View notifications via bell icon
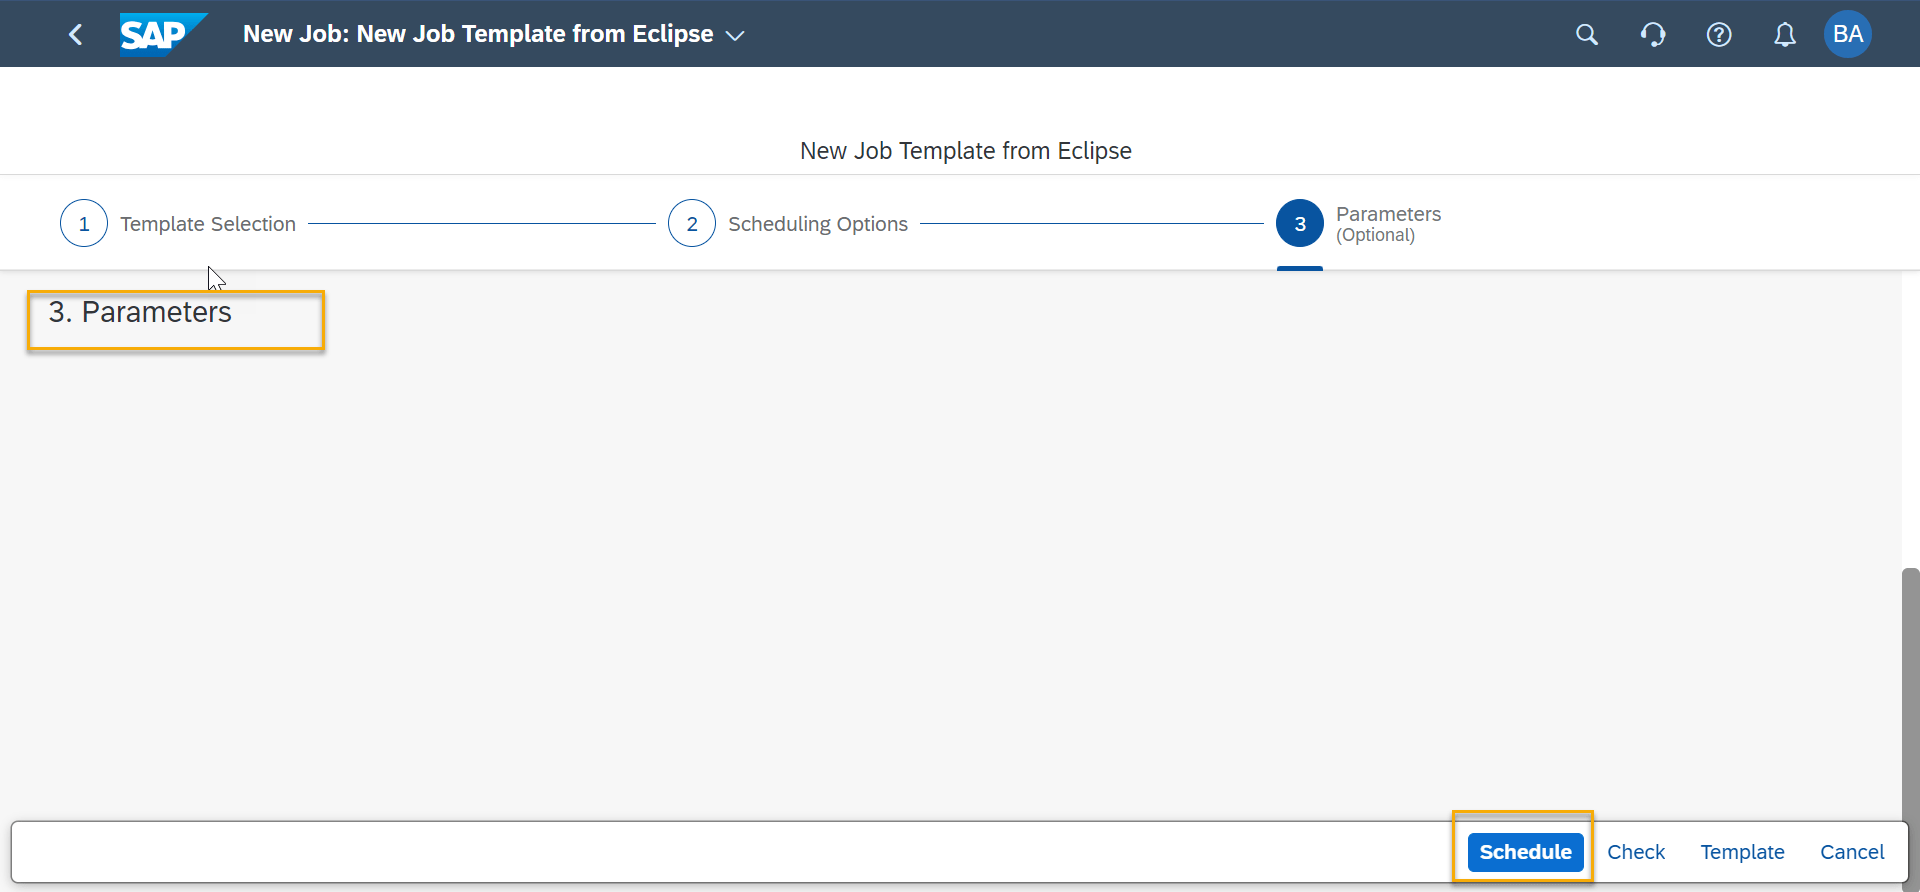This screenshot has height=892, width=1920. [1785, 33]
